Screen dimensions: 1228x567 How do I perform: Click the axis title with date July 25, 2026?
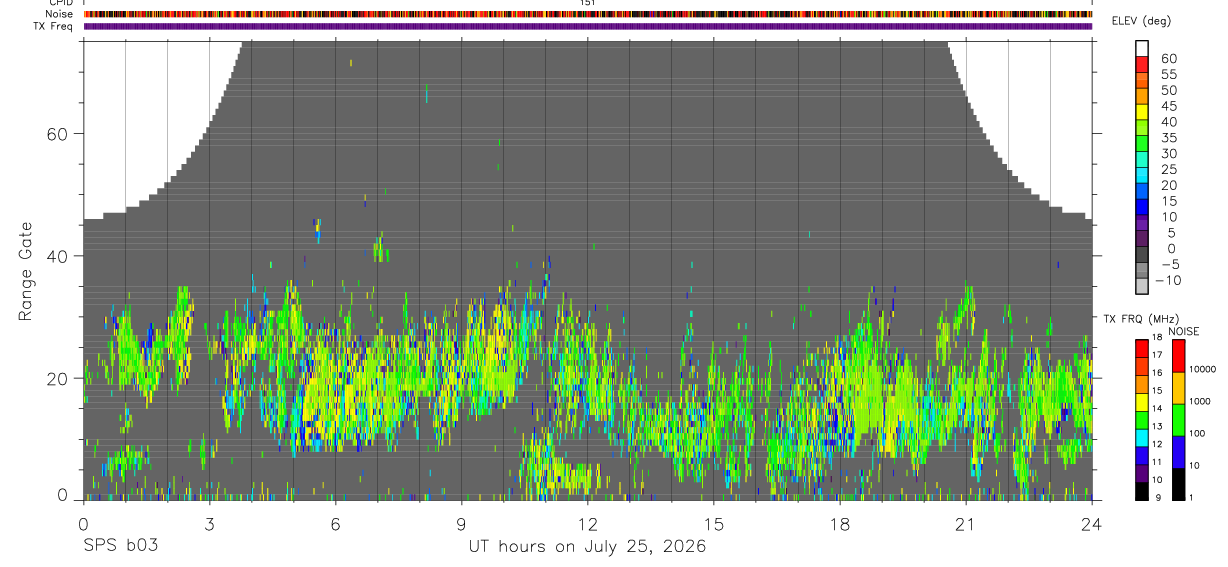[588, 547]
